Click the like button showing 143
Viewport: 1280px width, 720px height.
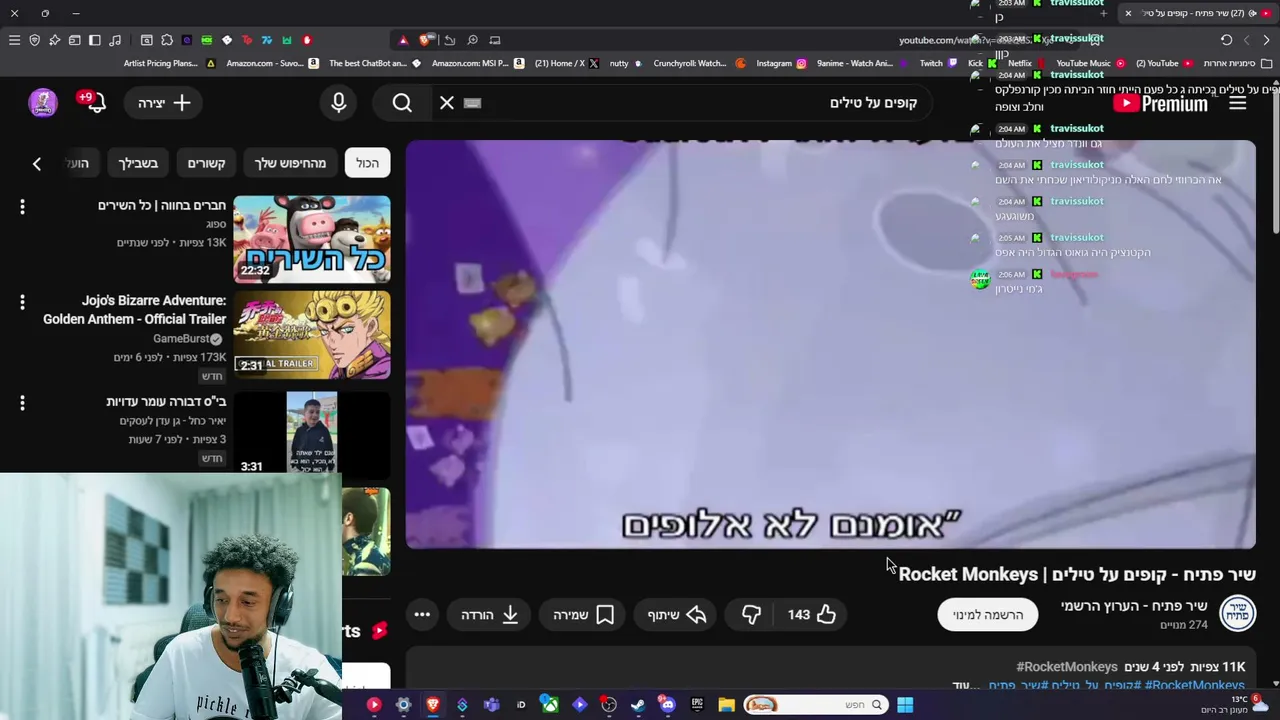click(x=812, y=615)
